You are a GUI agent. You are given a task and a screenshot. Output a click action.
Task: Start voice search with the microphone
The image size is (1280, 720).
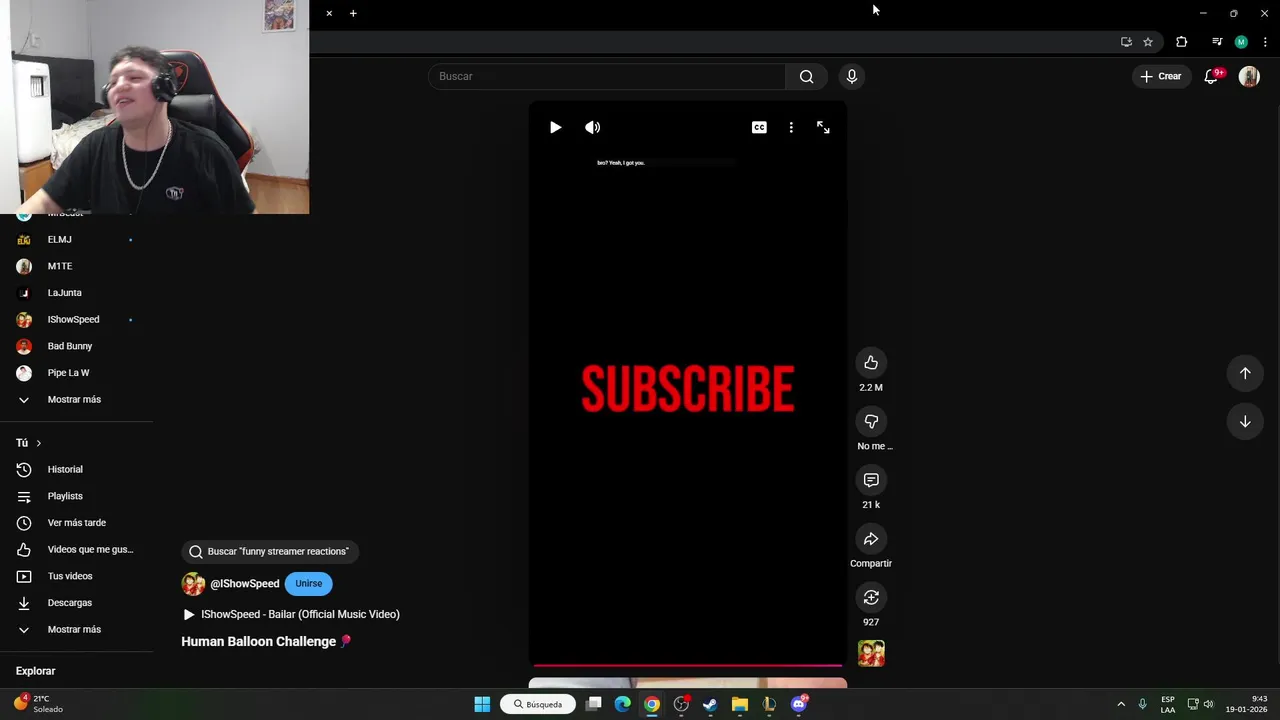tap(852, 76)
